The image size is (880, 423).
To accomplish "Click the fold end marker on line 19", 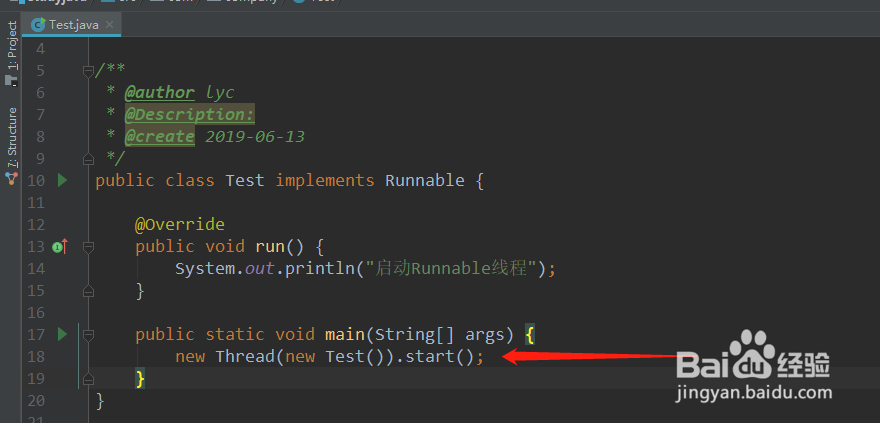I will (x=88, y=379).
